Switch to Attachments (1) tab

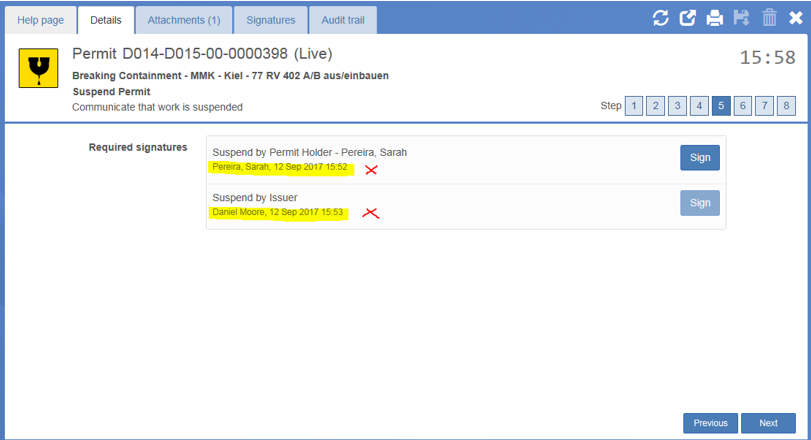coord(184,20)
